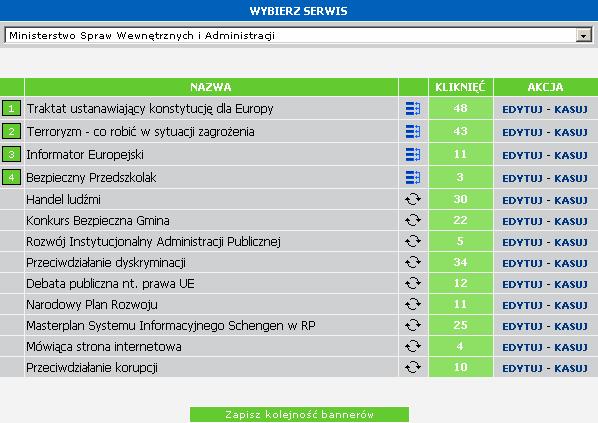
Task: Delete Rozwój Instytucjonalny Administracji Publicznej banner
Action: [571, 242]
